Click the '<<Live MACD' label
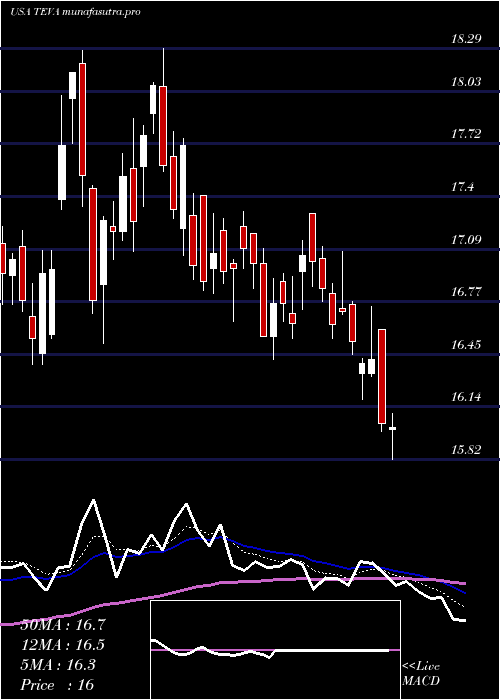Image resolution: width=500 pixels, height=700 pixels. coord(421,674)
